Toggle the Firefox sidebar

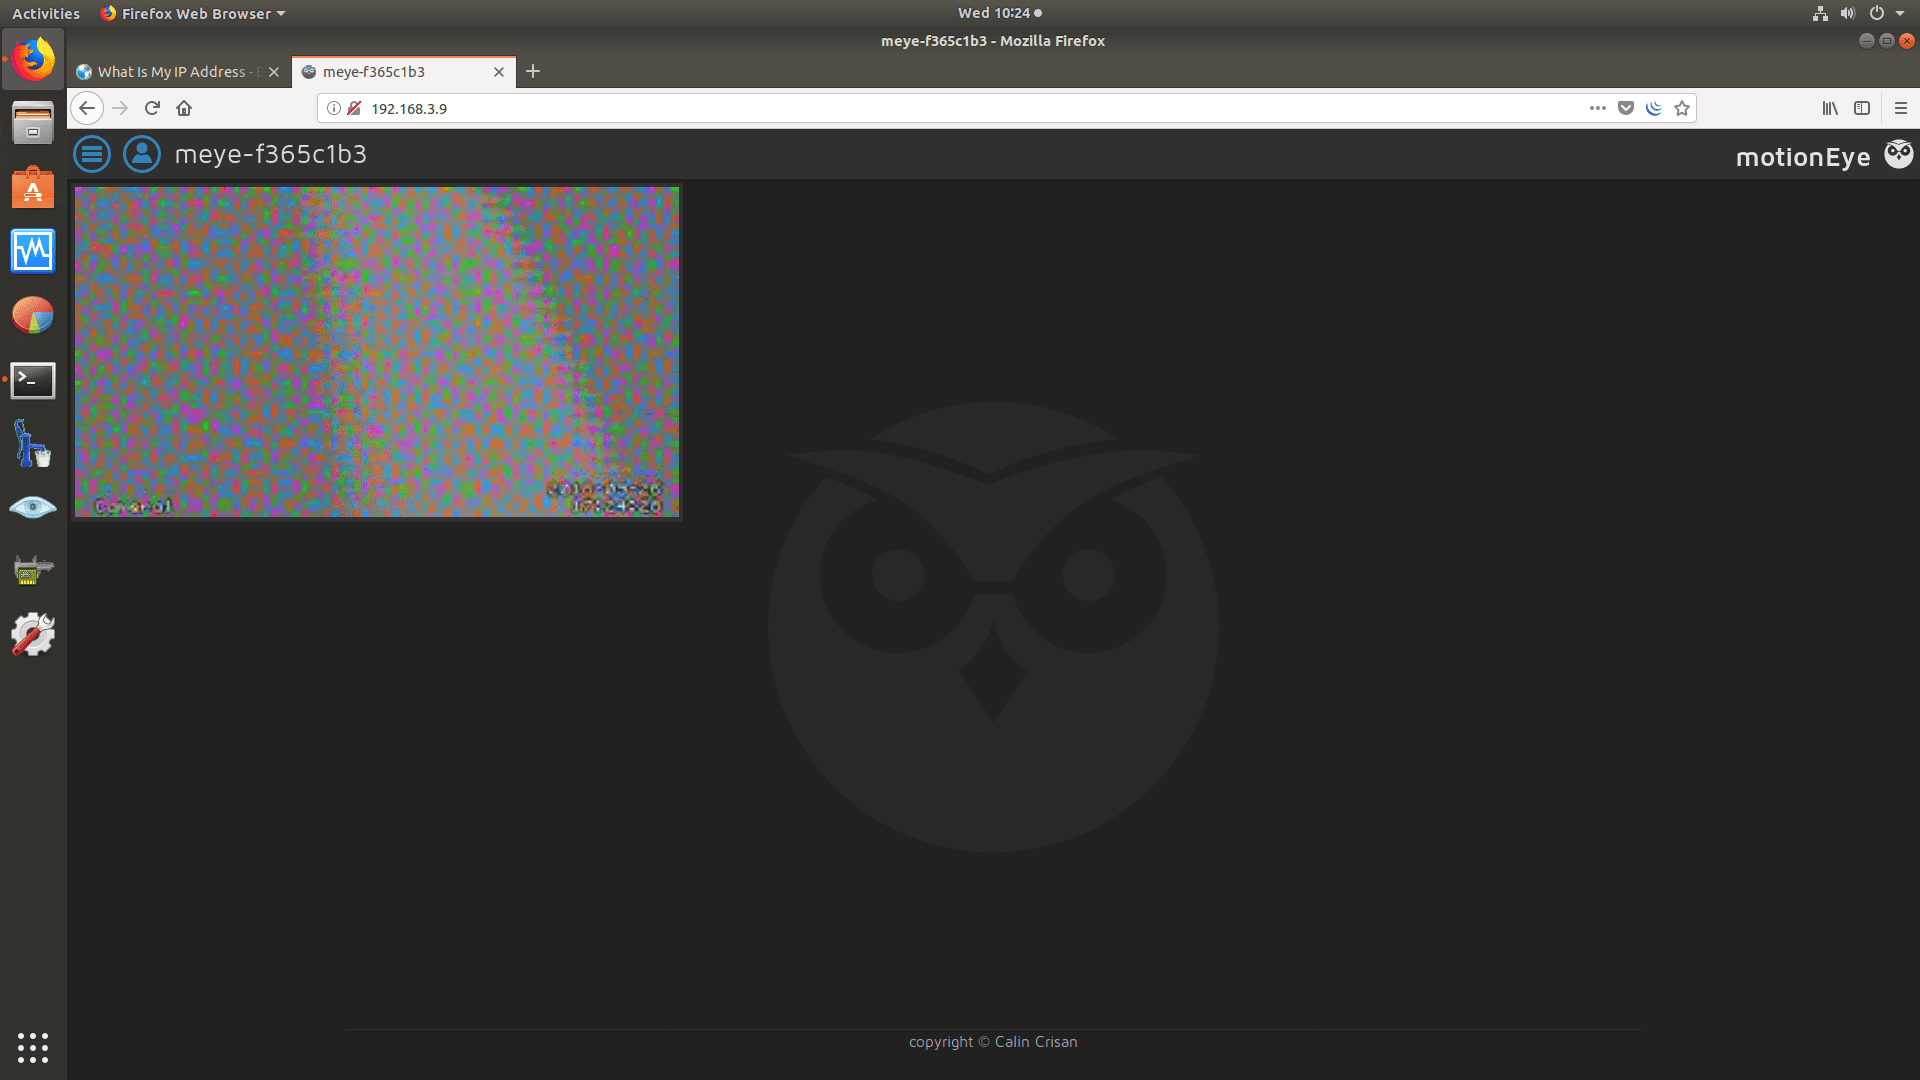click(x=1863, y=108)
